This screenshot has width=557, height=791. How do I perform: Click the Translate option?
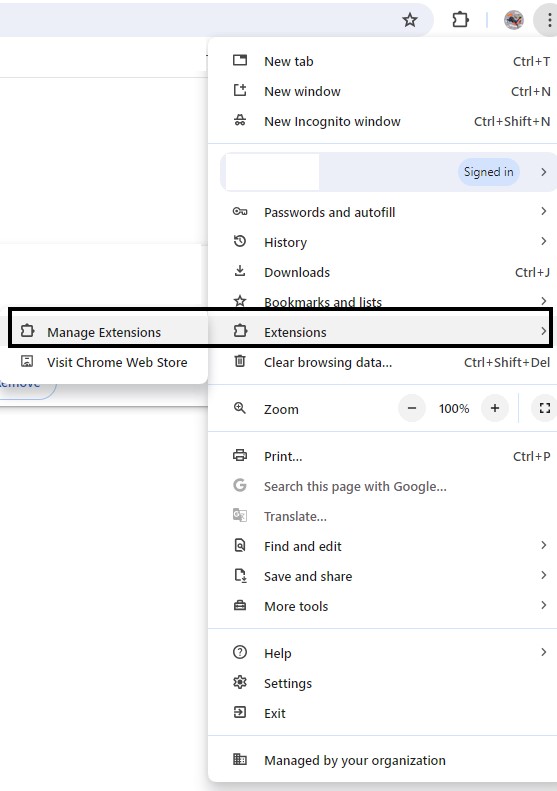(x=382, y=516)
